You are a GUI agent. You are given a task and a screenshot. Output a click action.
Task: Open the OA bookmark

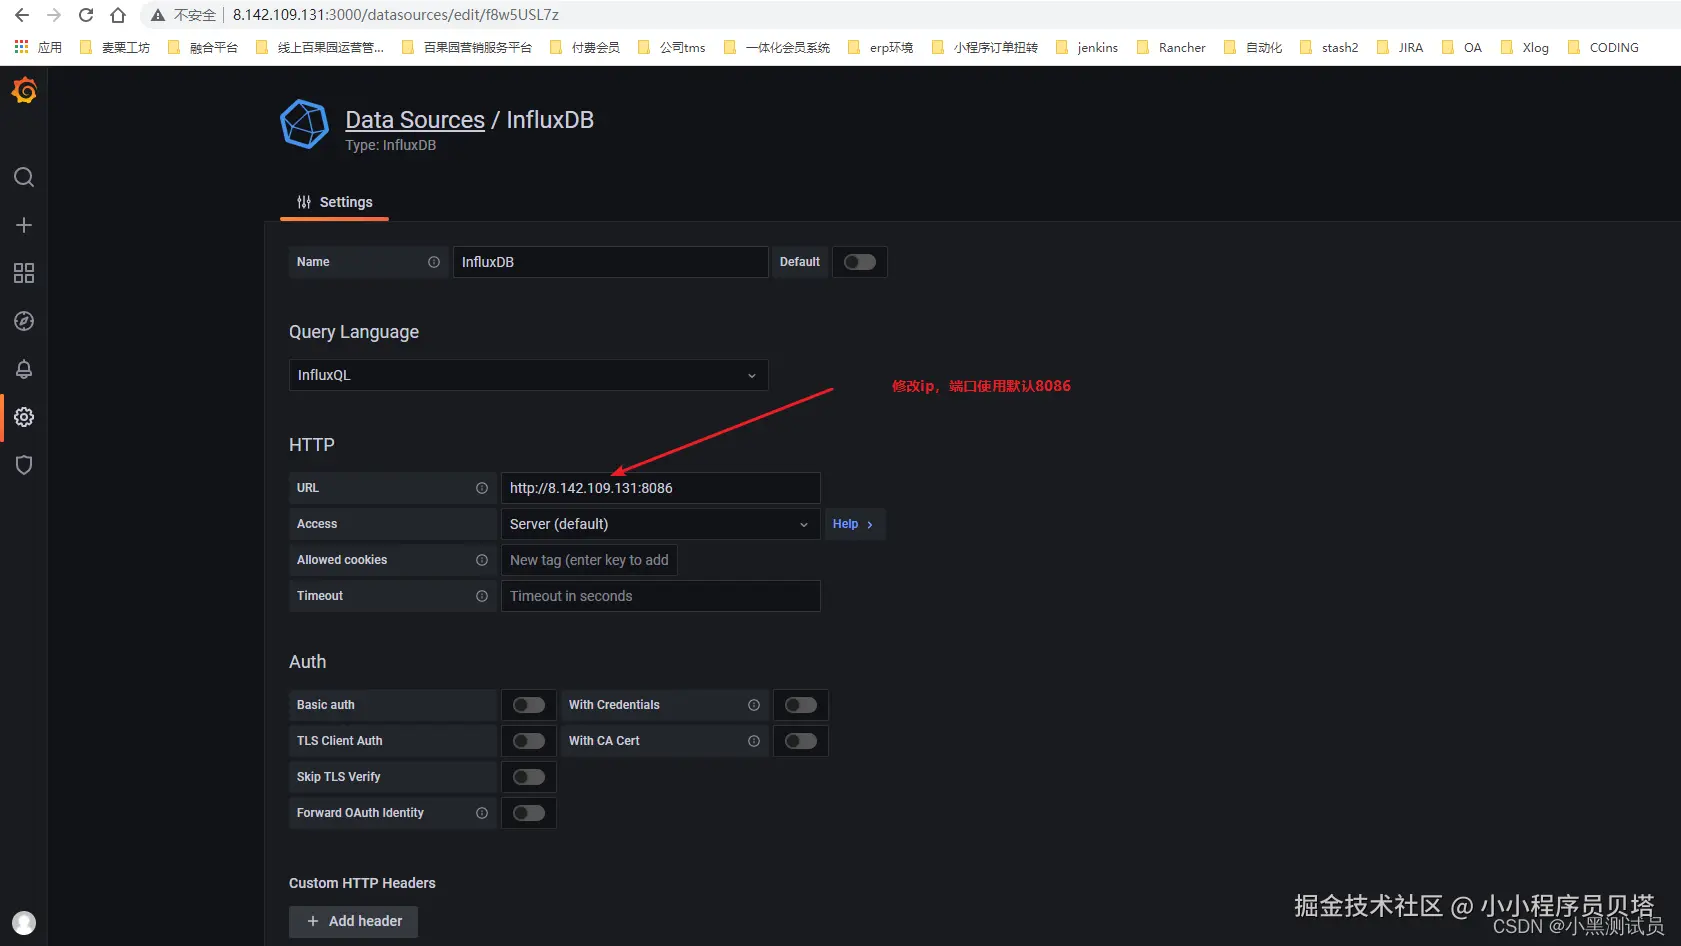coord(1462,47)
